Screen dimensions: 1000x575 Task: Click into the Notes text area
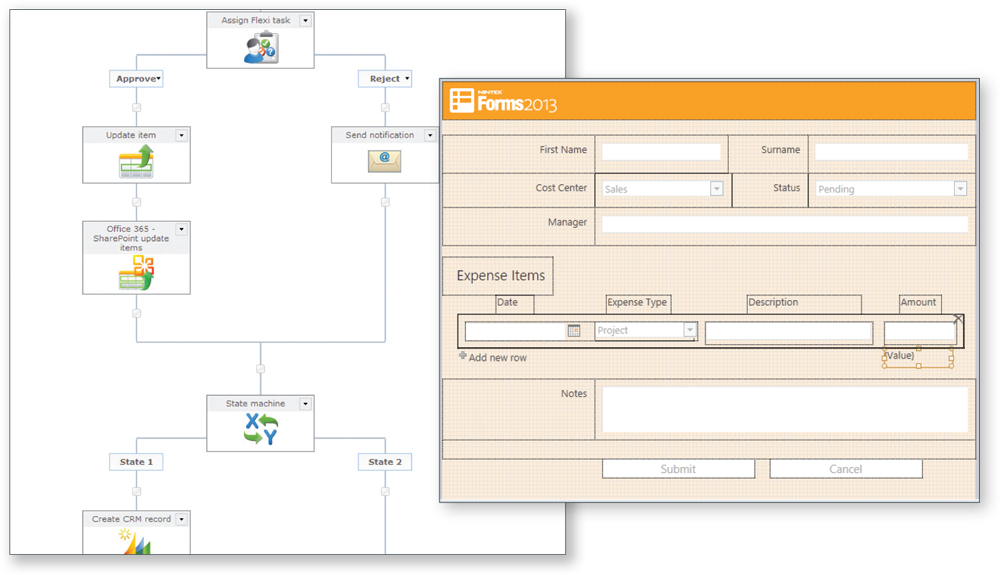[x=784, y=409]
